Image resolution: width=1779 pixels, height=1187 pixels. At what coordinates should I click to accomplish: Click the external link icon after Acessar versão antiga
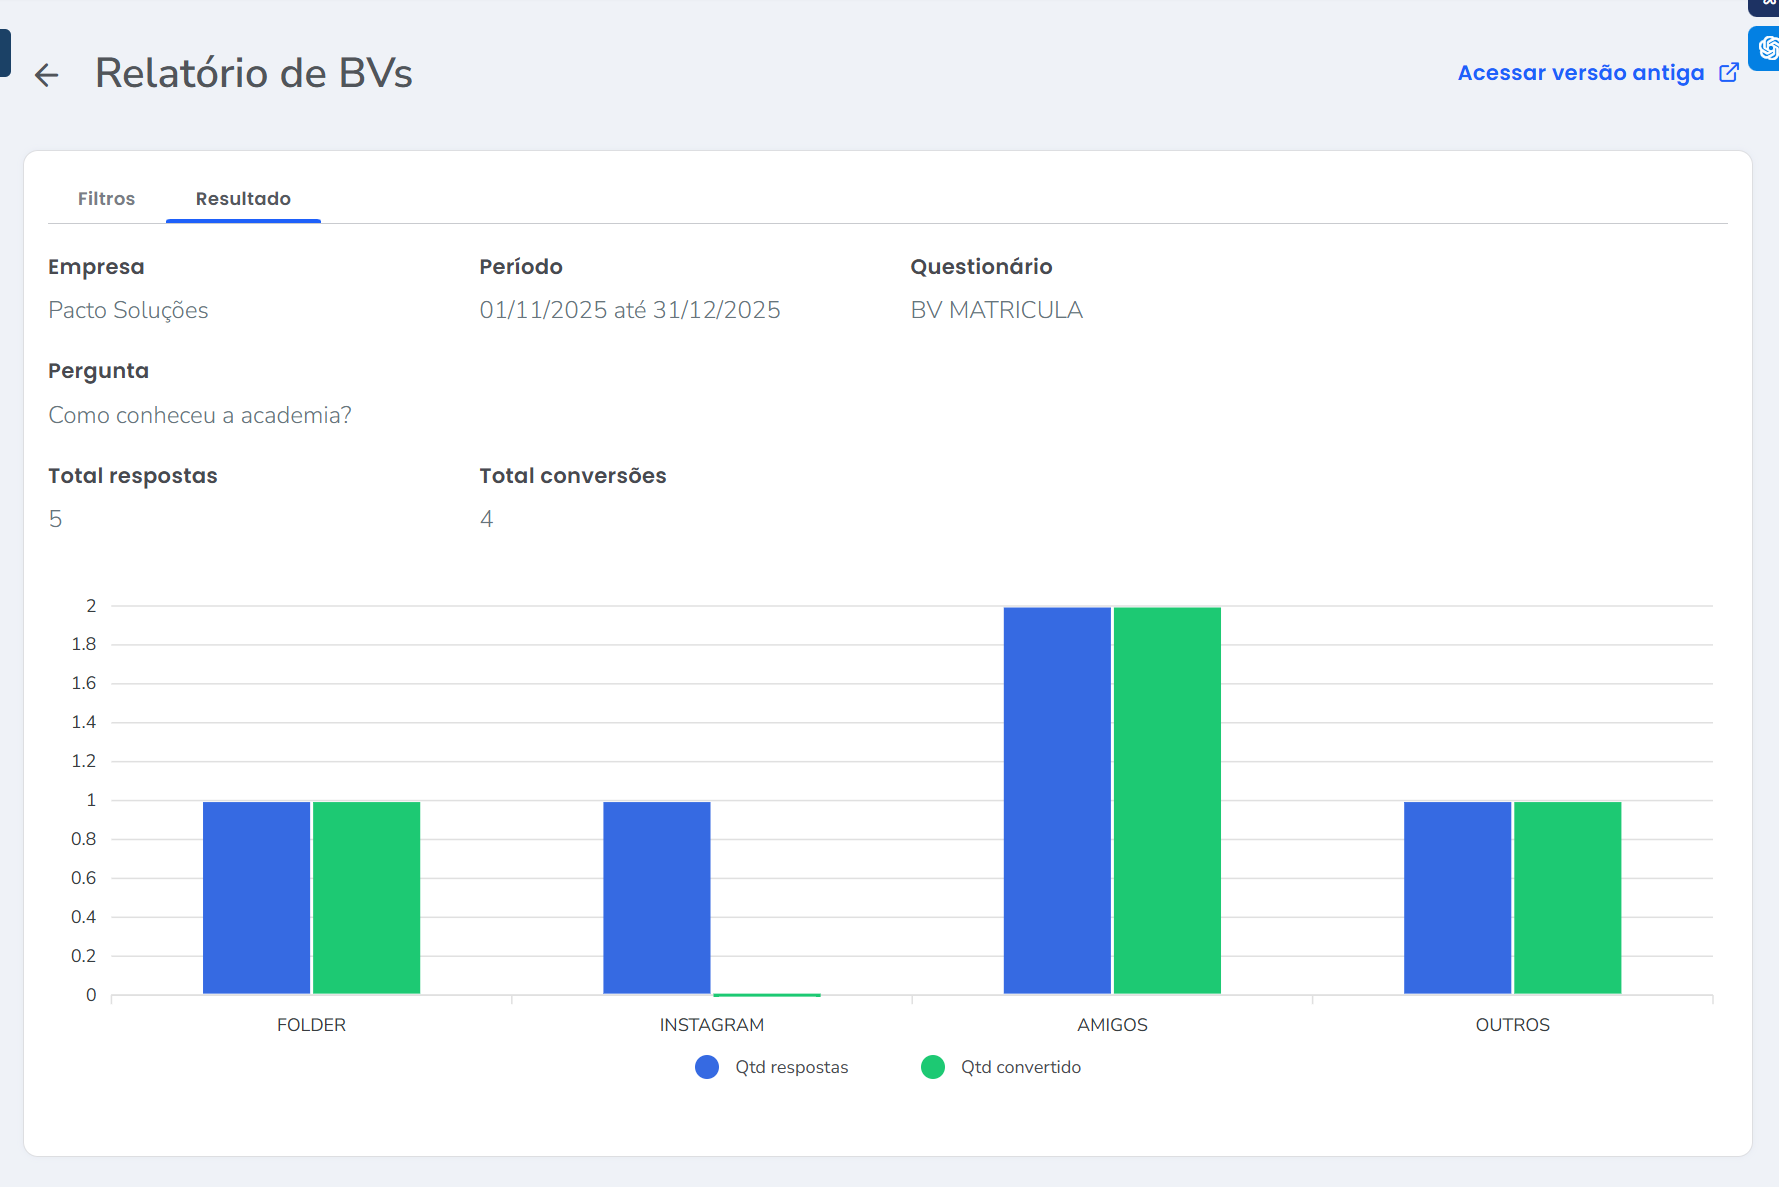pyautogui.click(x=1728, y=73)
